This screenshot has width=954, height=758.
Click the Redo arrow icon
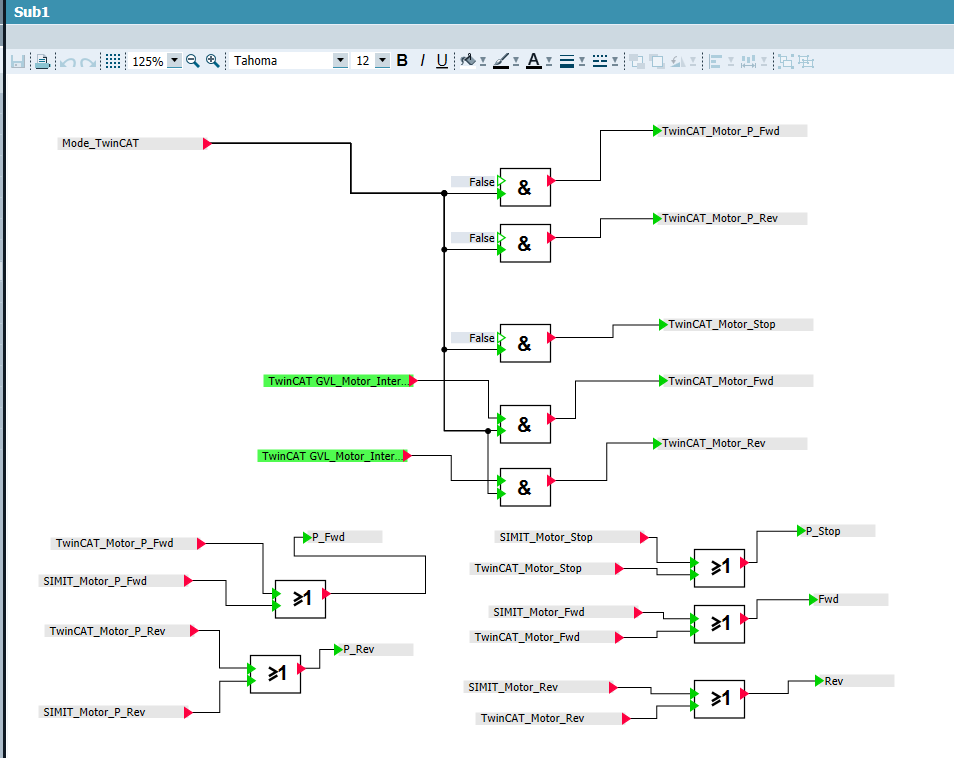[x=88, y=62]
